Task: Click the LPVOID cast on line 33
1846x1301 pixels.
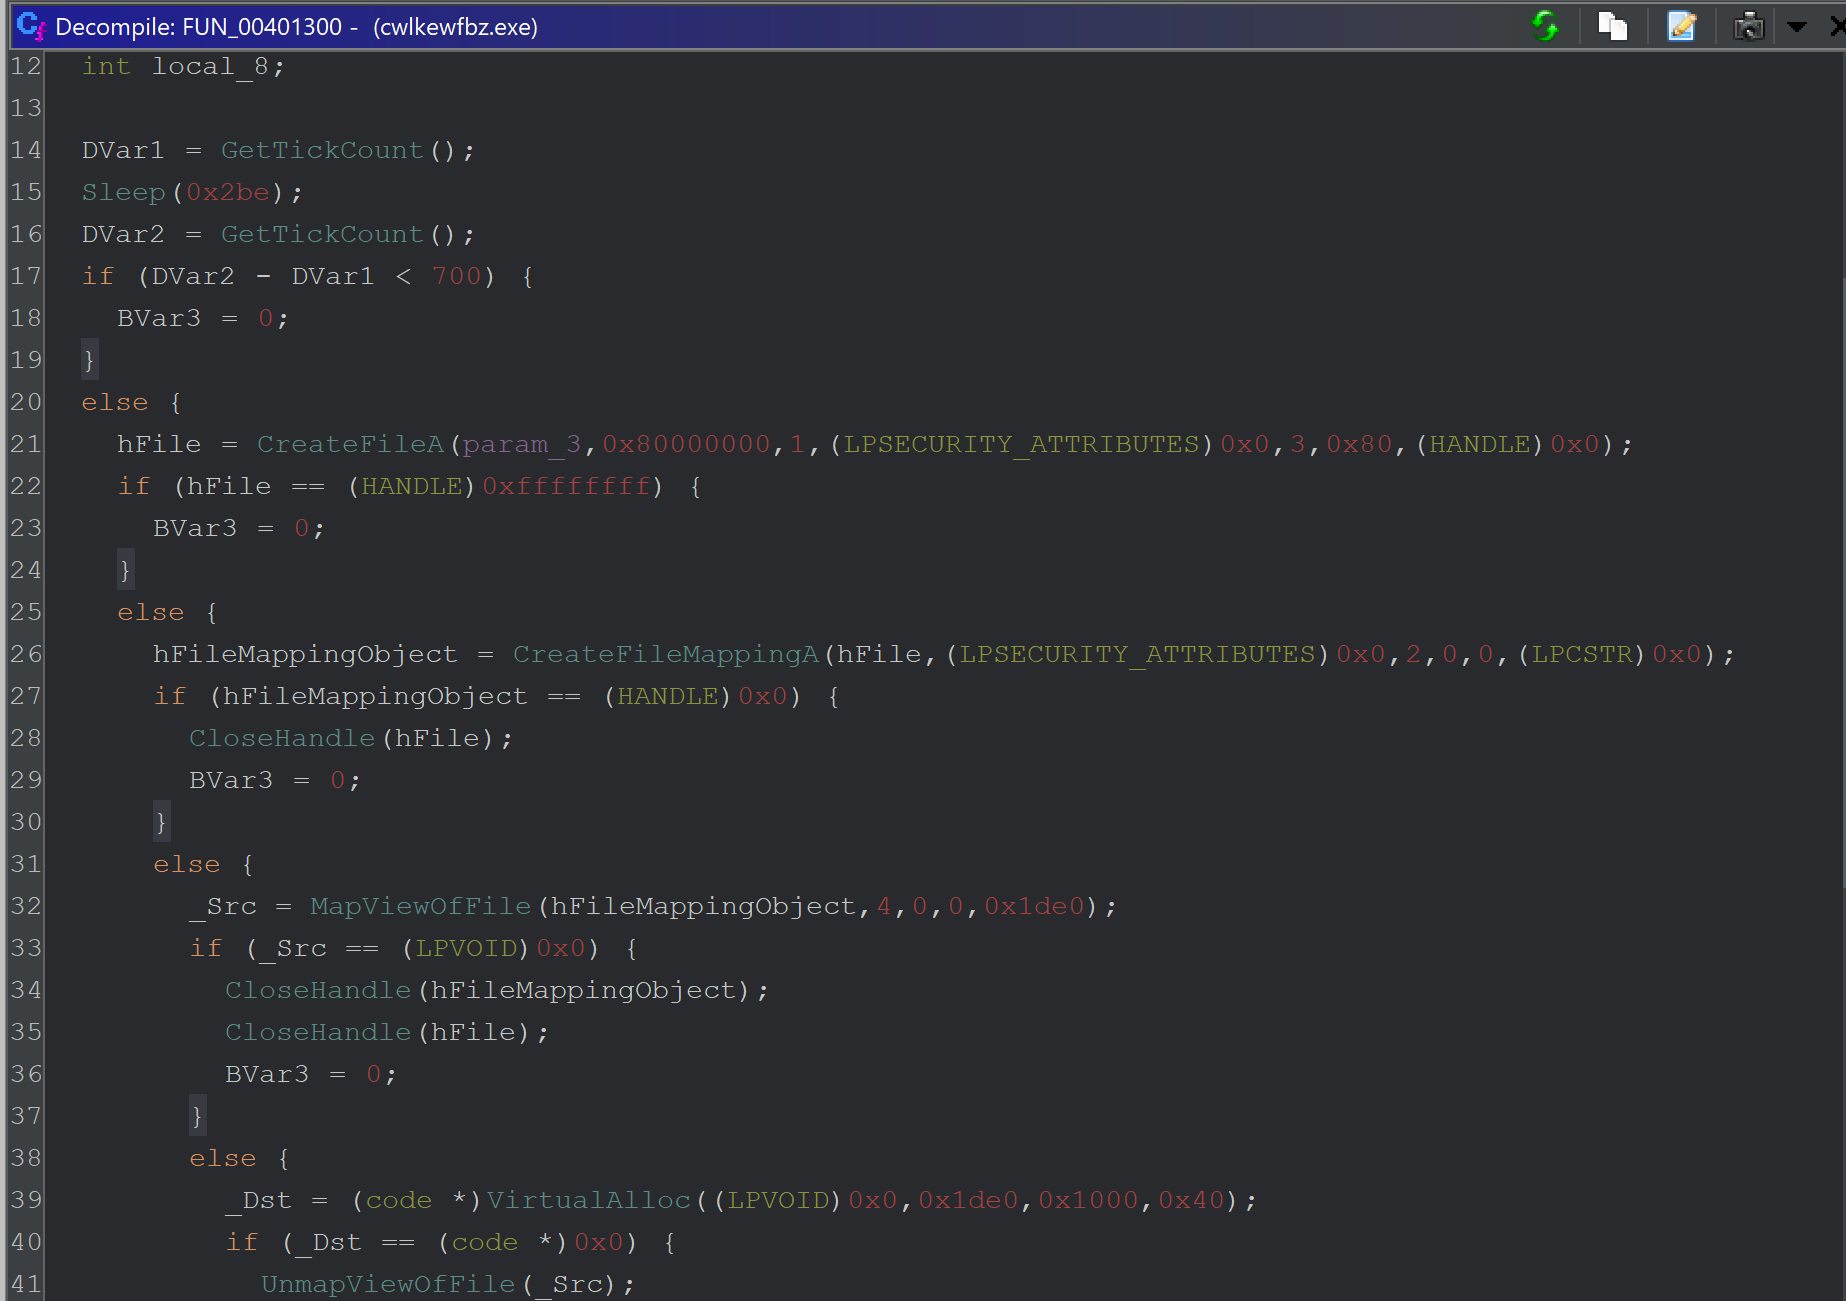Action: coord(467,948)
